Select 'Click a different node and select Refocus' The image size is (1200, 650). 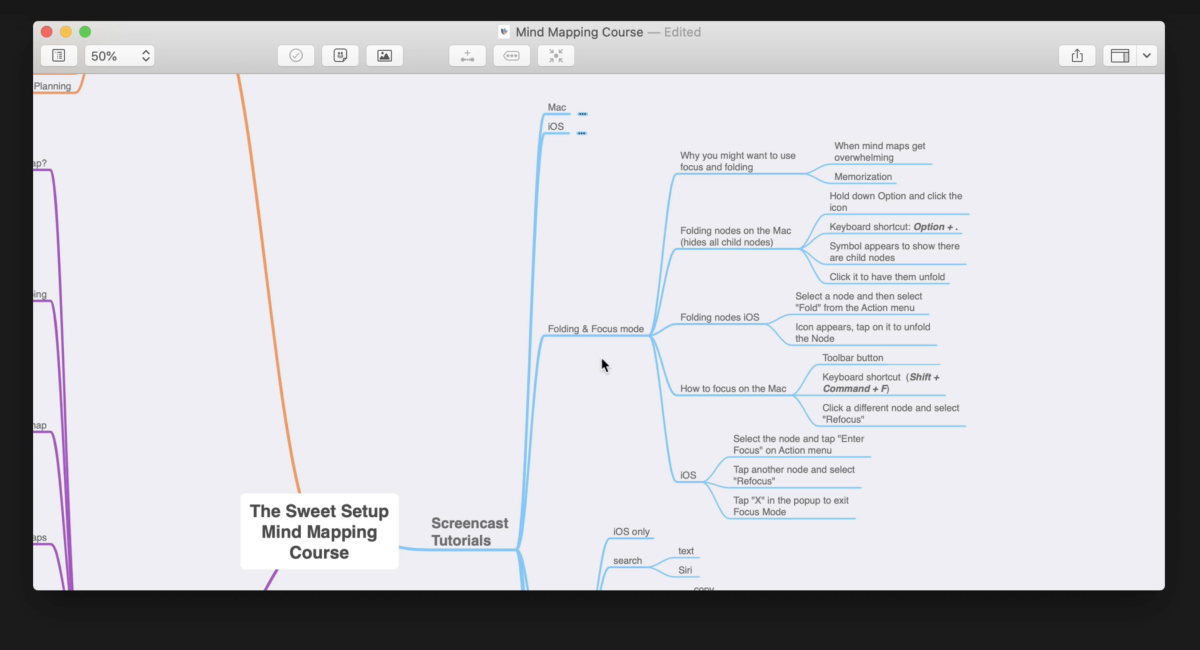(891, 413)
